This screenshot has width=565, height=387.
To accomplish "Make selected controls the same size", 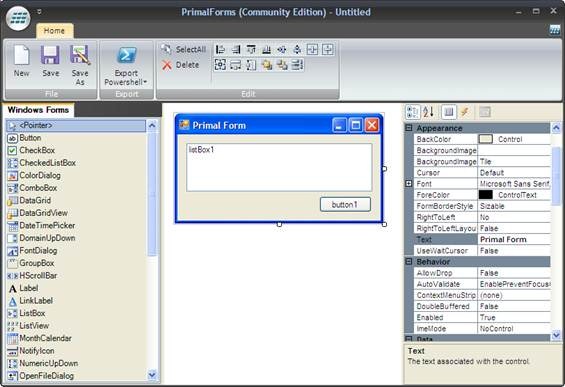I will point(220,65).
